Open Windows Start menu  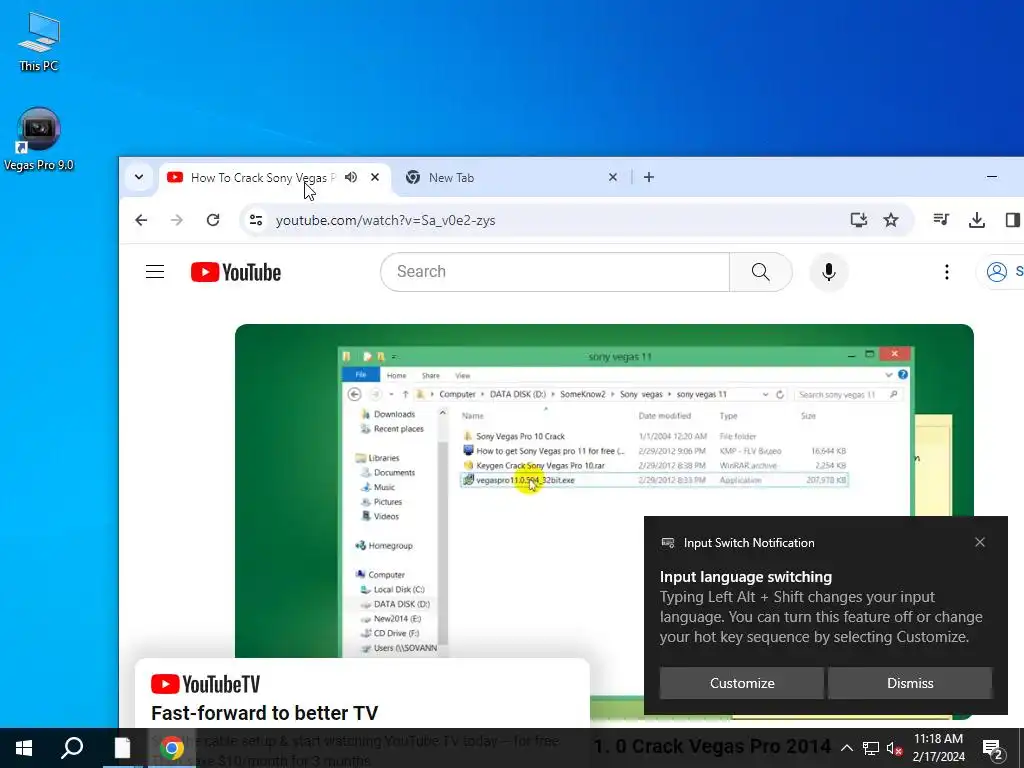click(x=24, y=748)
